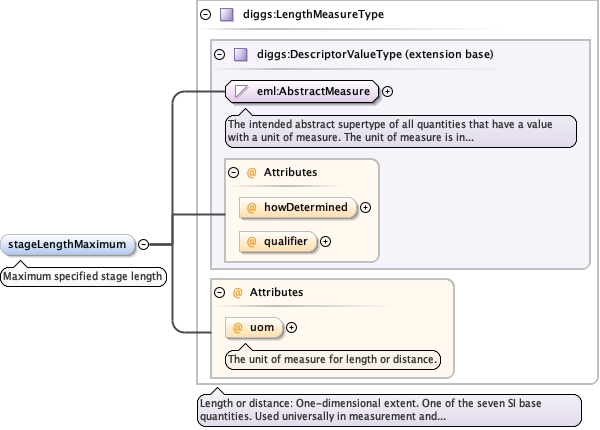
Task: Collapse the inner Attributes group
Action: 234,172
